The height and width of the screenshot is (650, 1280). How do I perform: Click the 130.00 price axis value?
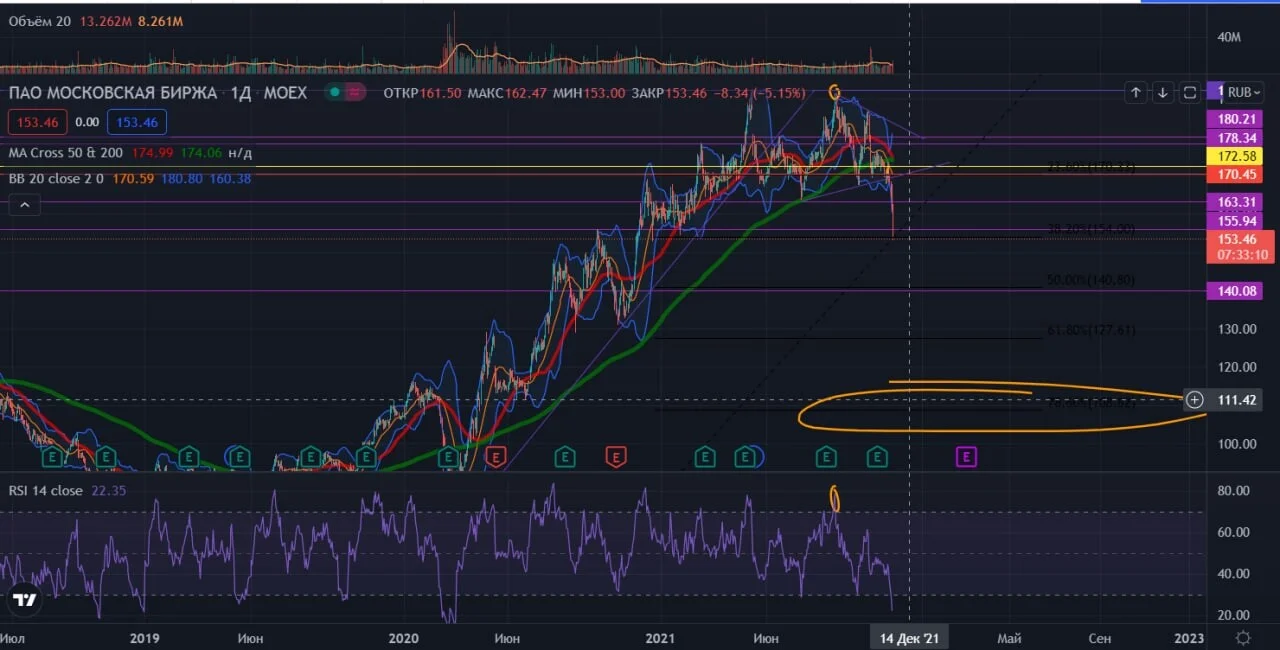[x=1238, y=329]
